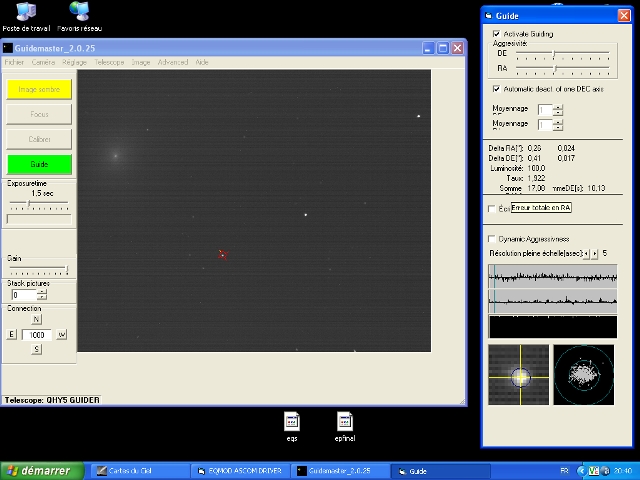
Task: Click the N connection direction button
Action: coord(36,319)
